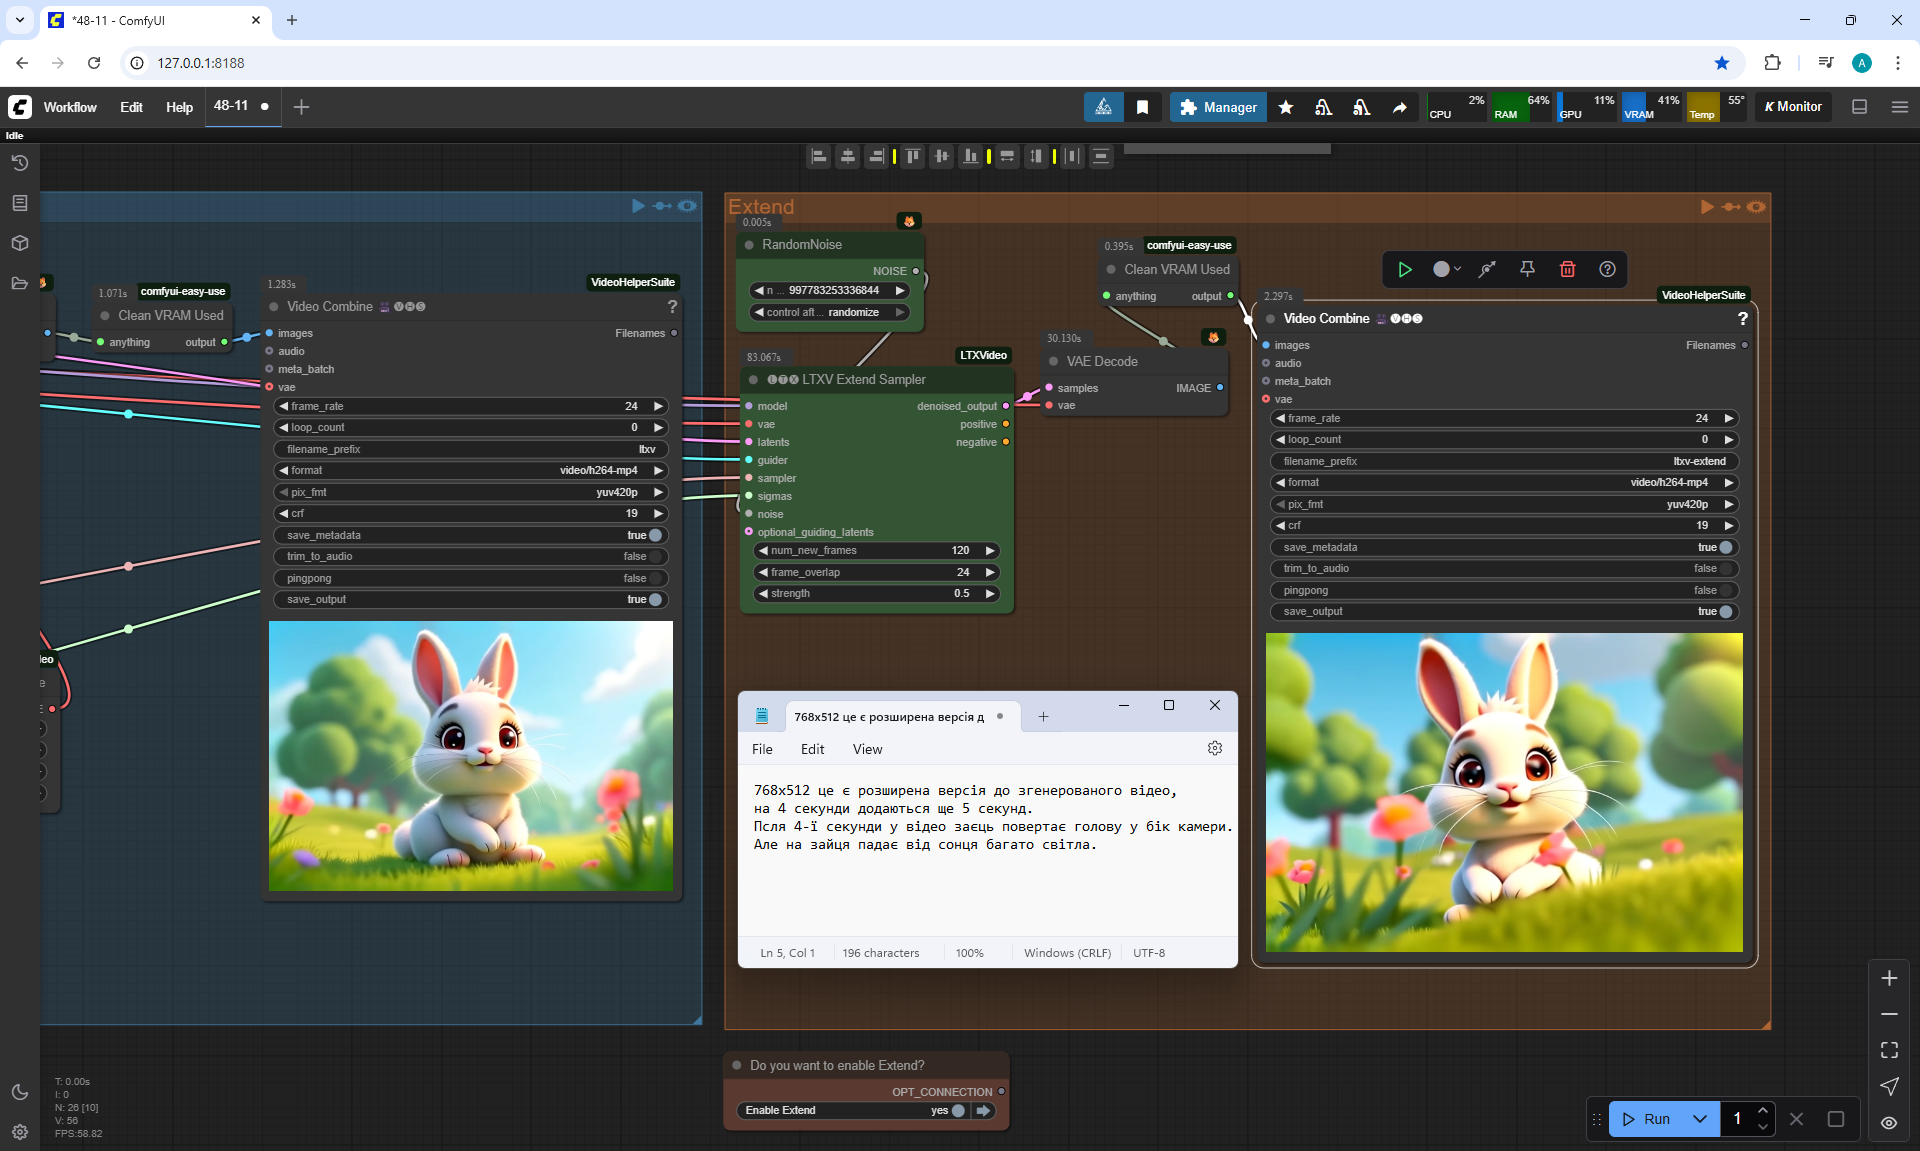Image resolution: width=1920 pixels, height=1151 pixels.
Task: Toggle save_metadata in right Video Combine node
Action: pyautogui.click(x=1725, y=547)
